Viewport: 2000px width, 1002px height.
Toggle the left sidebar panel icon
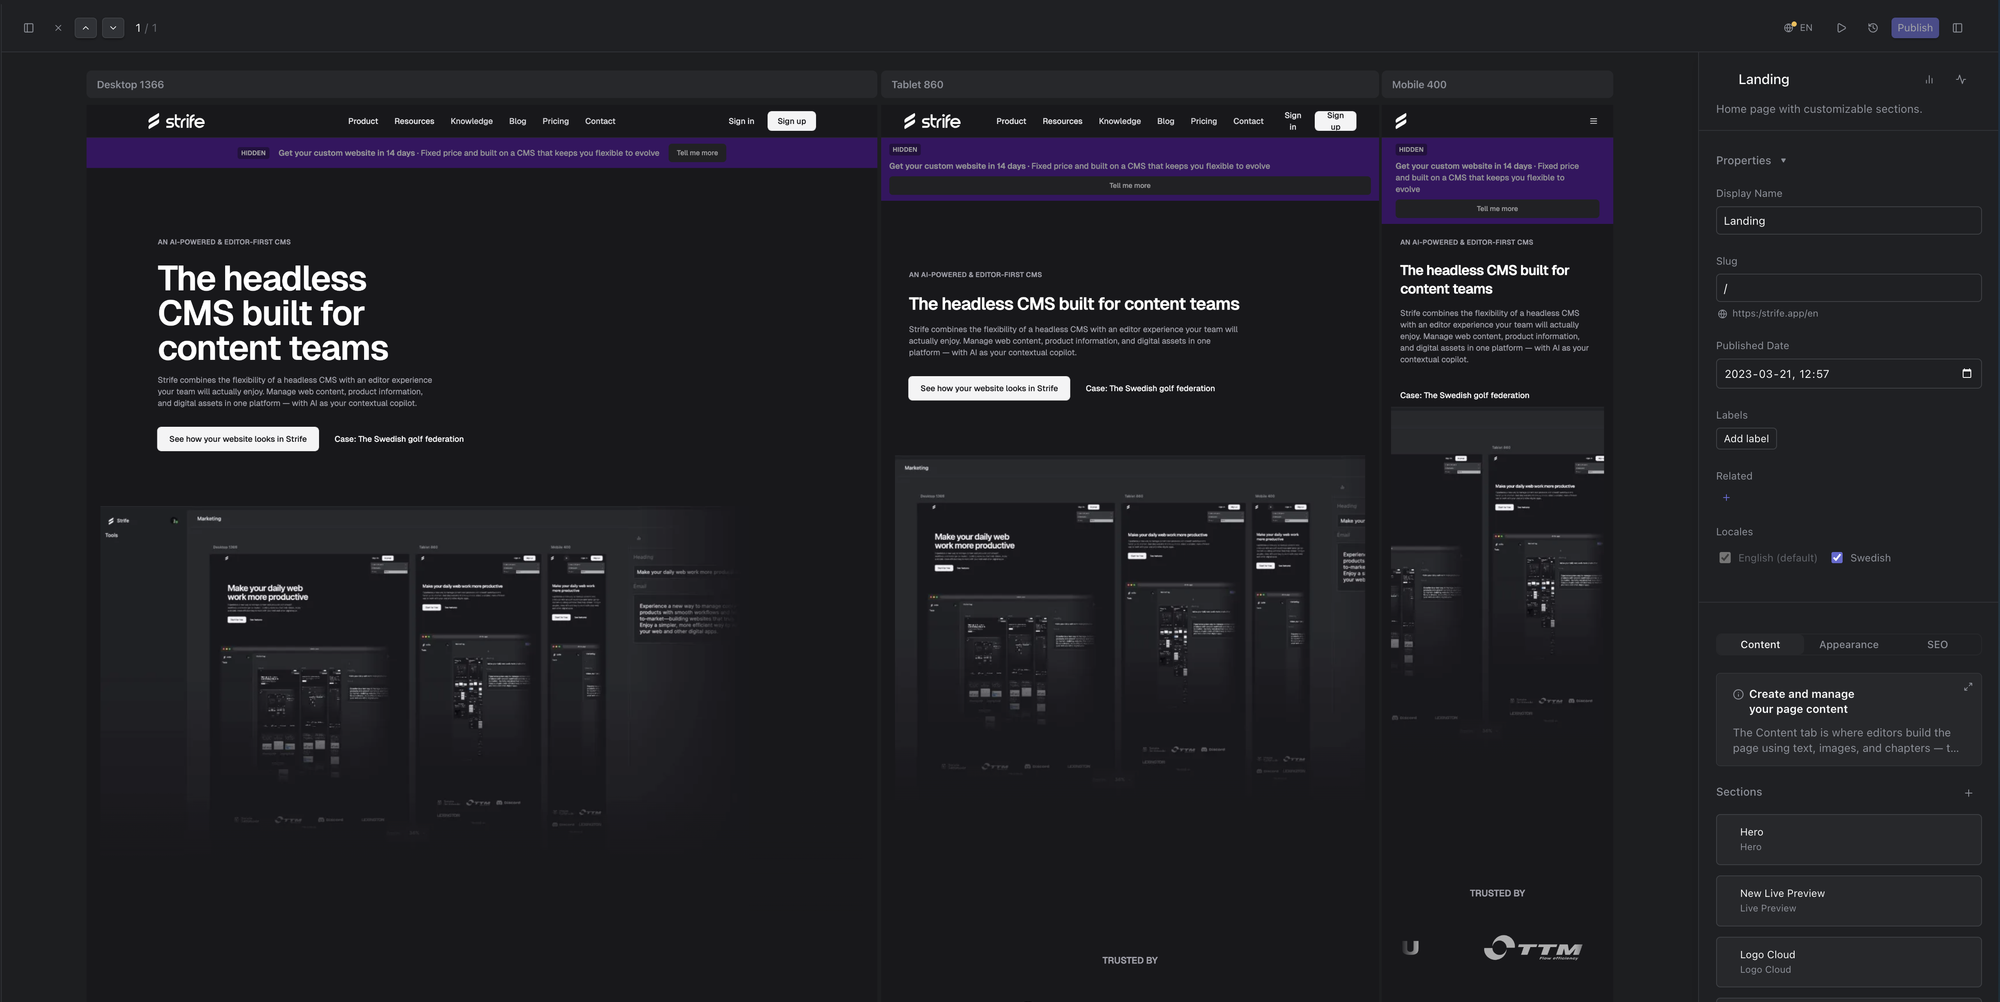click(29, 28)
